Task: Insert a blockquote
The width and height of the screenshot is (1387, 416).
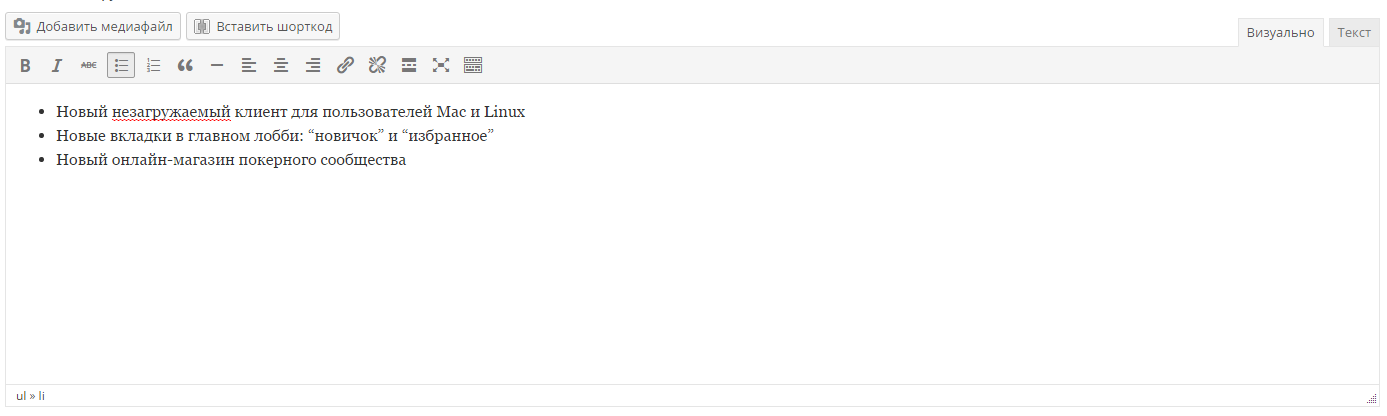Action: (x=185, y=66)
